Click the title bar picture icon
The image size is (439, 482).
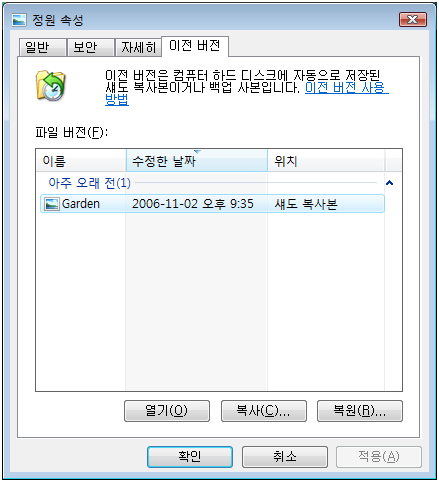coord(19,20)
